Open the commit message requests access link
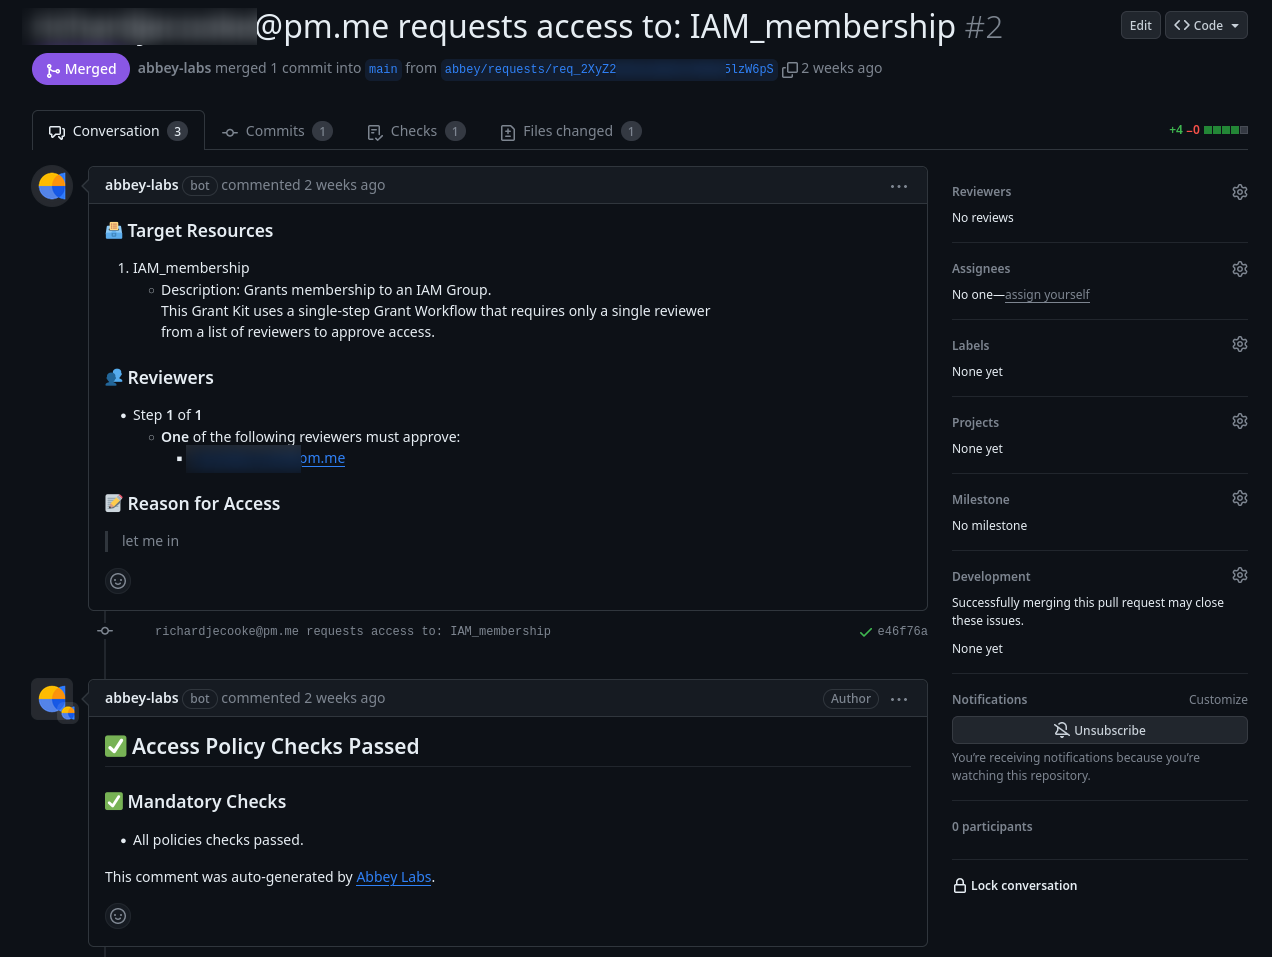1272x957 pixels. (x=353, y=631)
